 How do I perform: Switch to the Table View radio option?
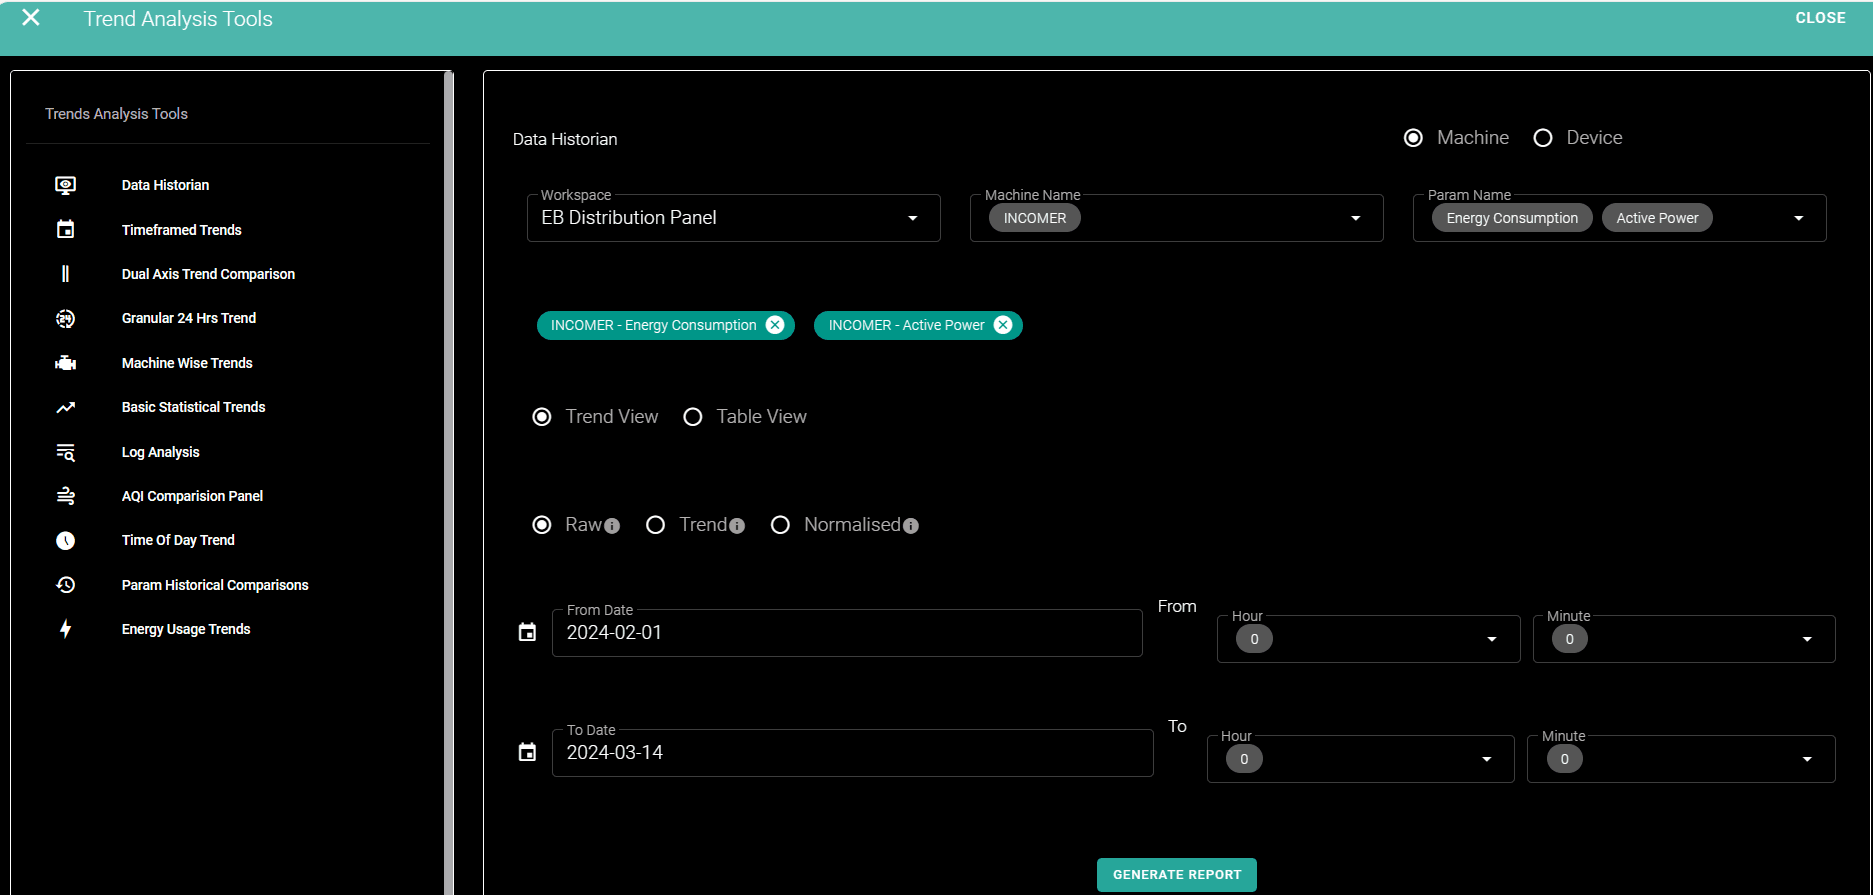point(692,417)
